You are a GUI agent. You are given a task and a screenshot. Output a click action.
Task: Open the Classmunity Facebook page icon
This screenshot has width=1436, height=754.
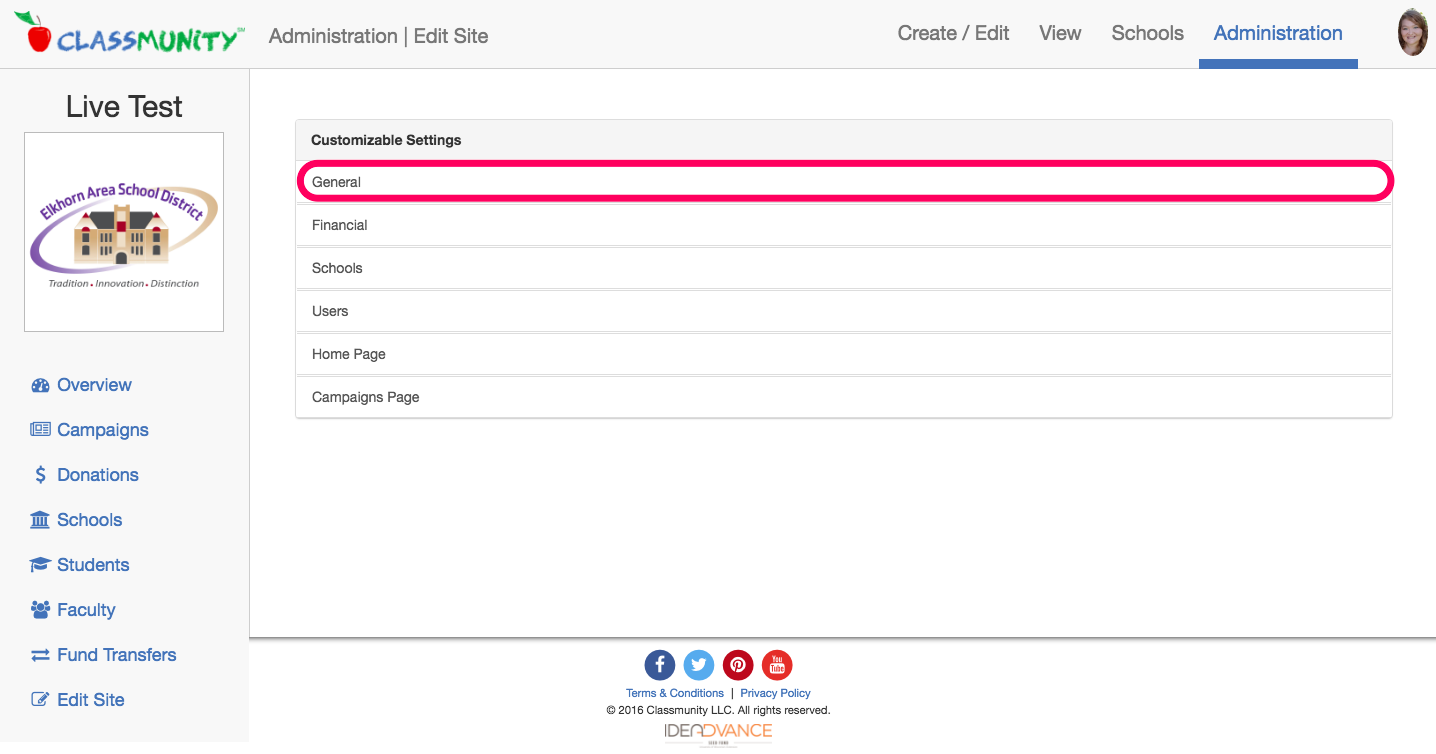coord(659,665)
